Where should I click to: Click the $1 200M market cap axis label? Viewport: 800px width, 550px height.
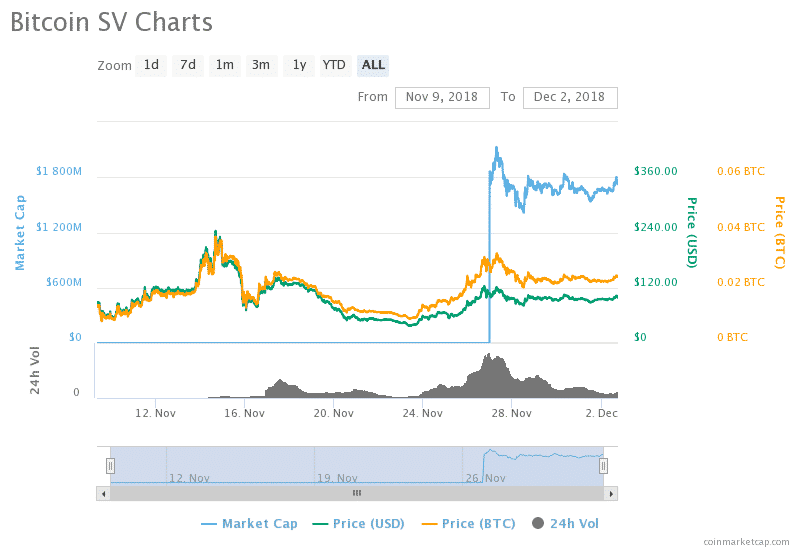coord(59,227)
